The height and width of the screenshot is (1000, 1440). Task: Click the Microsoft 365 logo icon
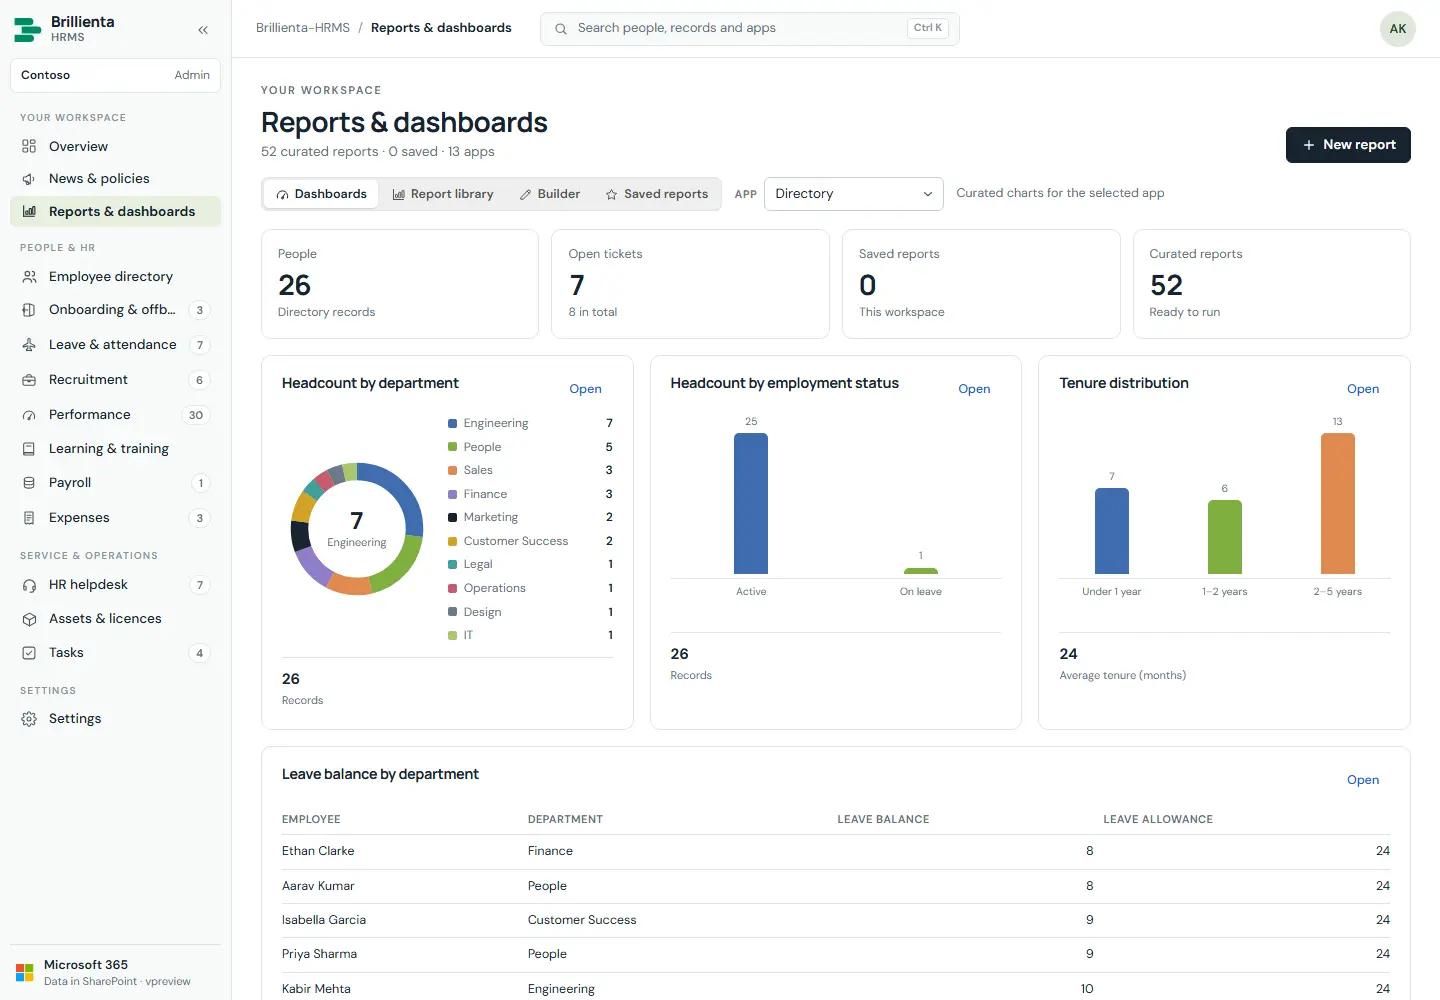coord(25,972)
